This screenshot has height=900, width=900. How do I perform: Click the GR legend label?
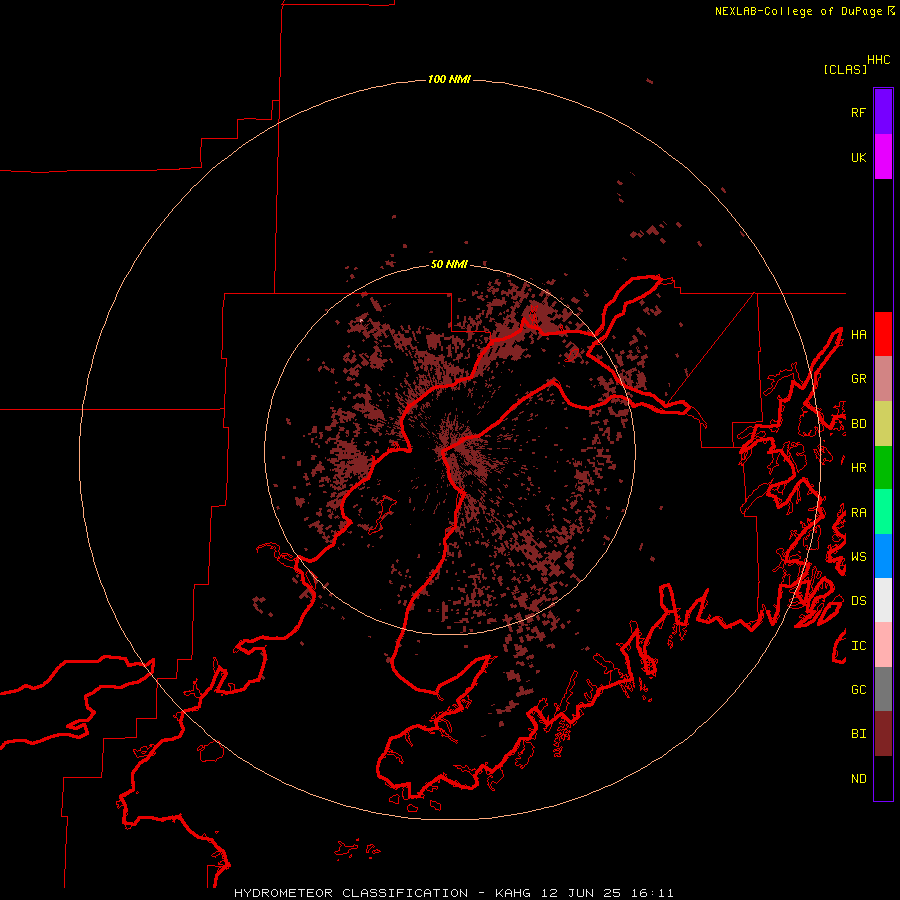(x=859, y=379)
